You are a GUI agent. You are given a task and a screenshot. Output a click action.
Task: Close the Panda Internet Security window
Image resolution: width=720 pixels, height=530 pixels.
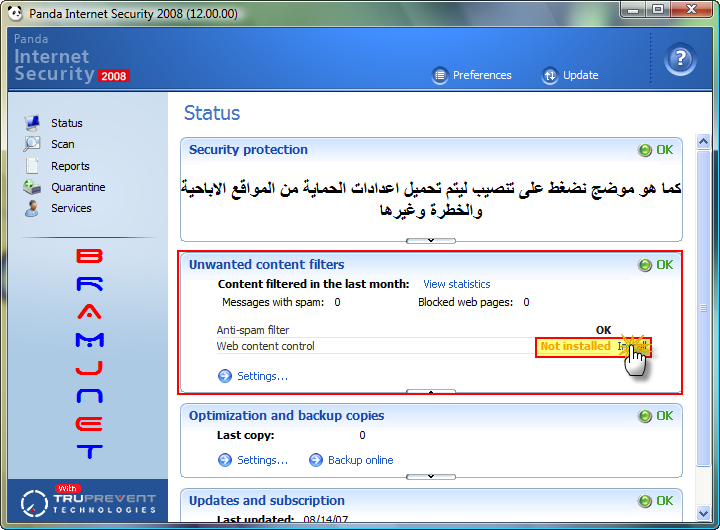(692, 9)
